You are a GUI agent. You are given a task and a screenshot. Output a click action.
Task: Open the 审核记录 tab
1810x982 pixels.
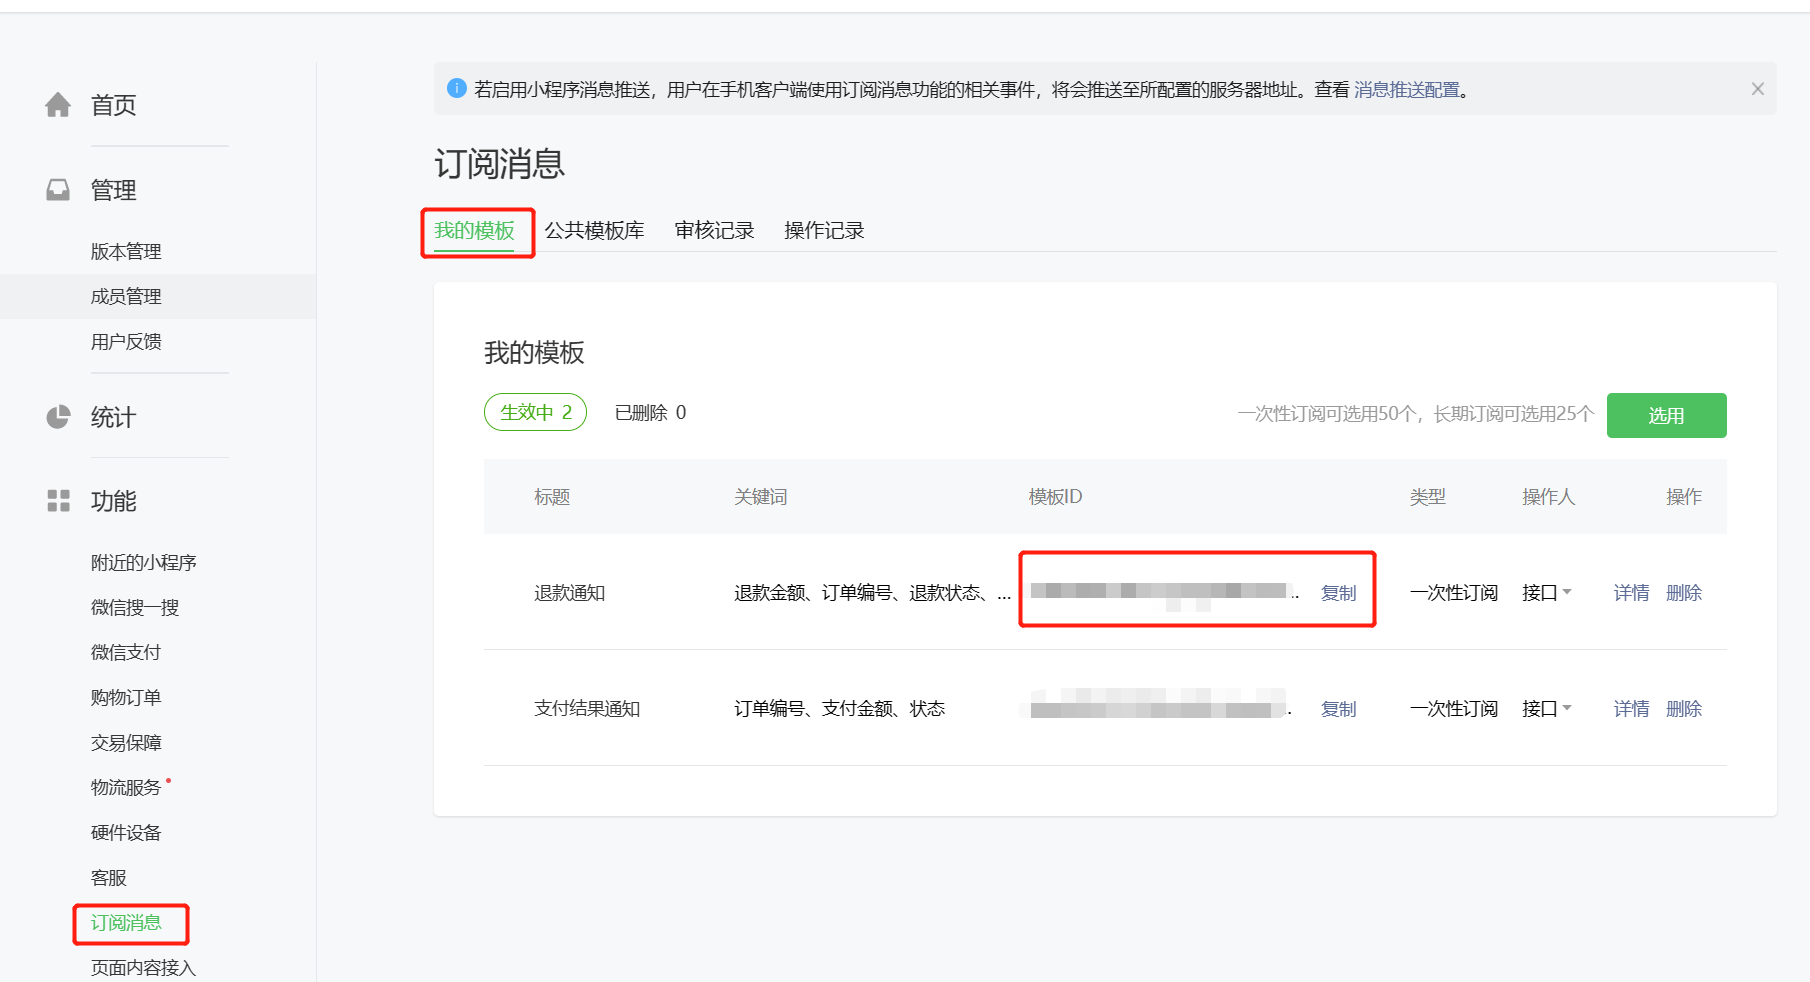714,231
